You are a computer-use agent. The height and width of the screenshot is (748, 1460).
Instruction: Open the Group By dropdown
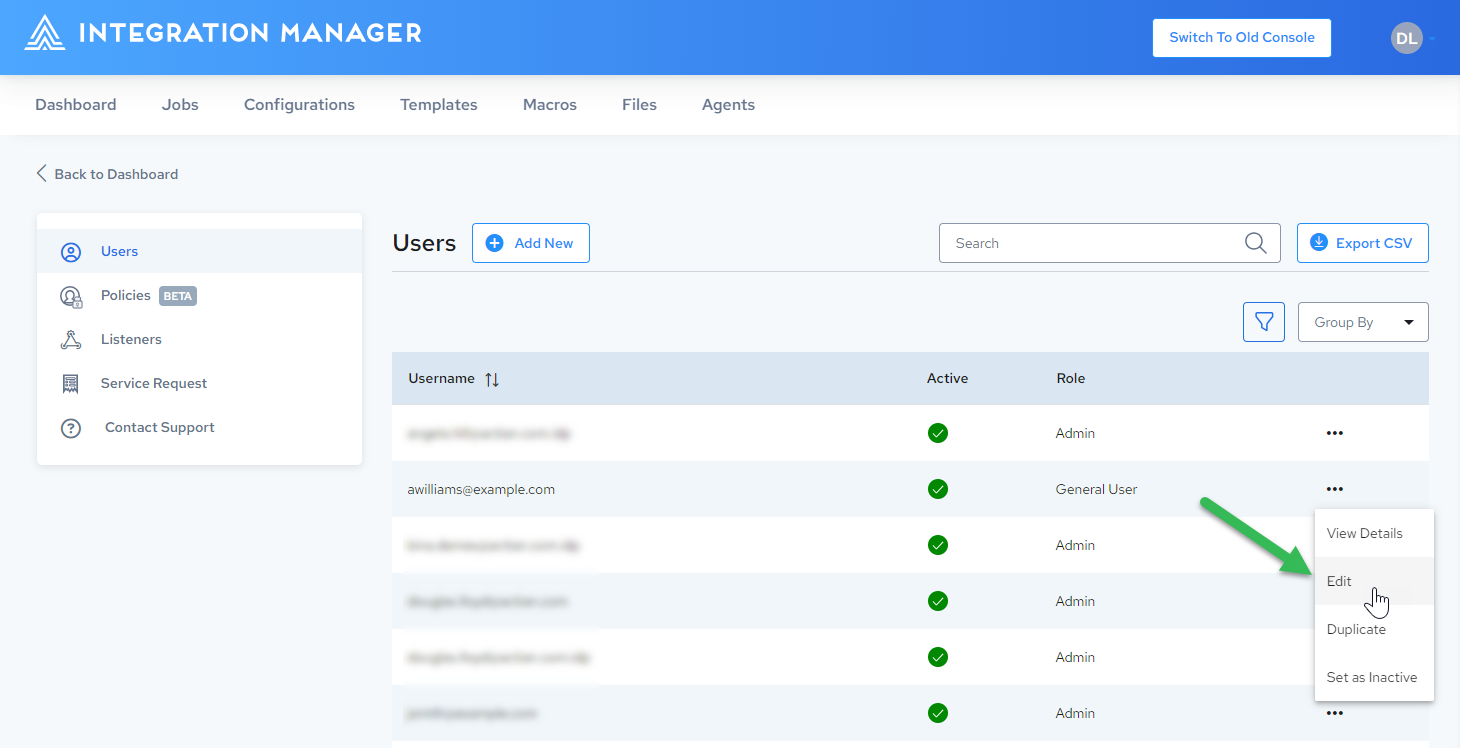tap(1363, 322)
